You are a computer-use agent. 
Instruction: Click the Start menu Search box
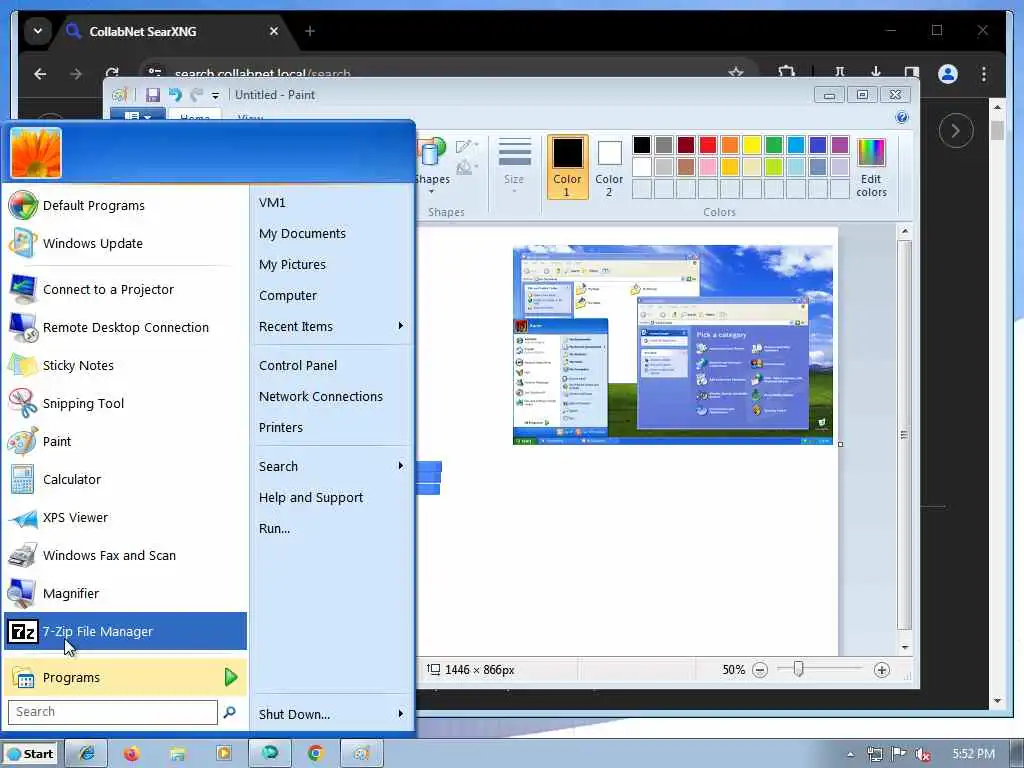point(112,712)
